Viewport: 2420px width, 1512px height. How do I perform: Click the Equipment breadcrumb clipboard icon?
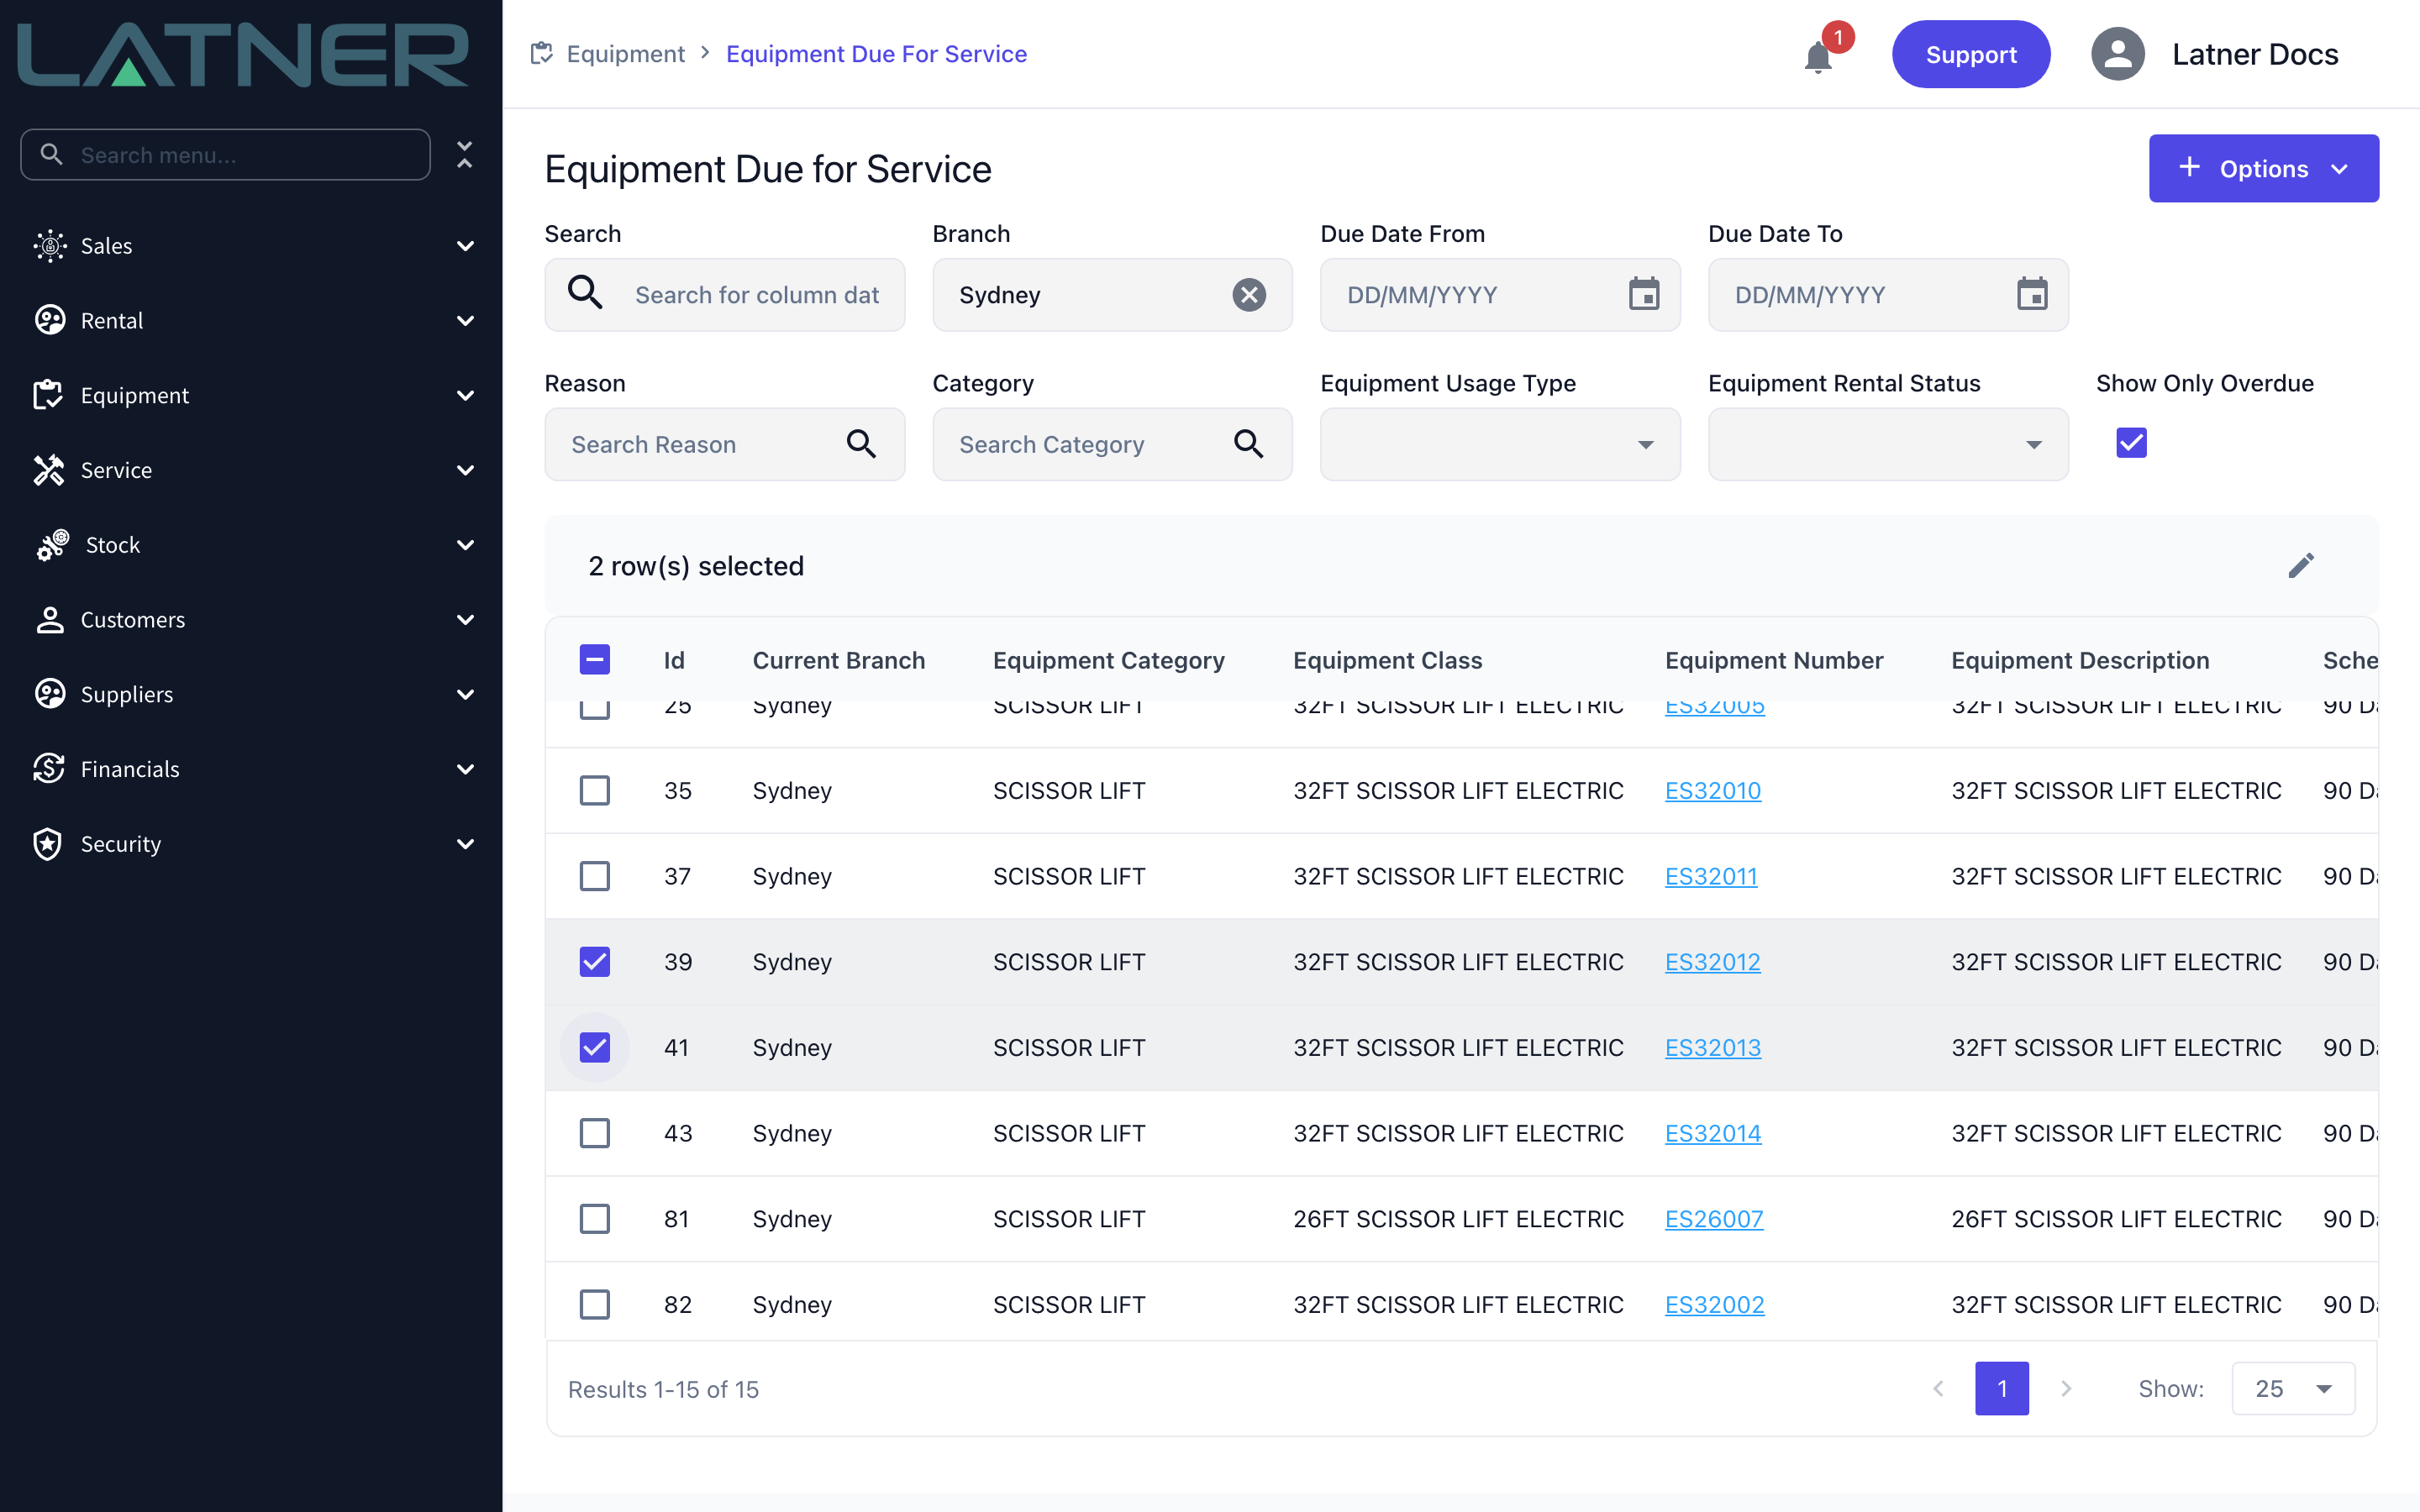(541, 53)
